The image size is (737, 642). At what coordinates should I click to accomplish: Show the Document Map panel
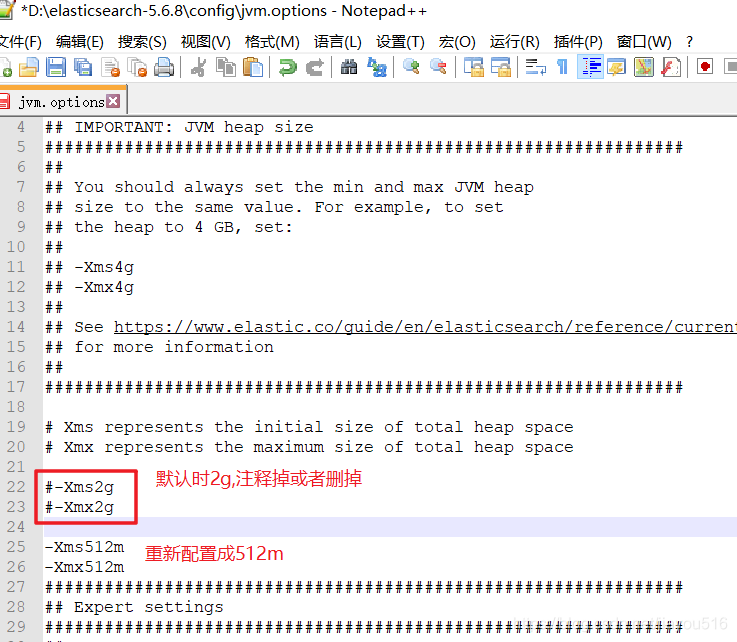pyautogui.click(x=644, y=67)
